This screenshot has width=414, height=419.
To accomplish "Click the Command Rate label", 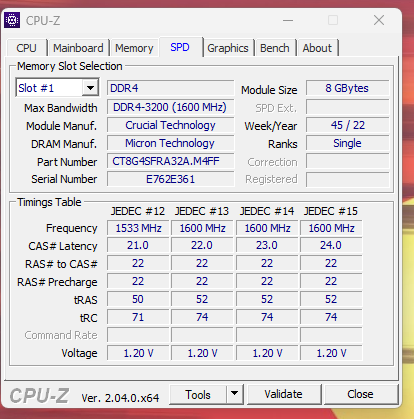I will (x=61, y=335).
